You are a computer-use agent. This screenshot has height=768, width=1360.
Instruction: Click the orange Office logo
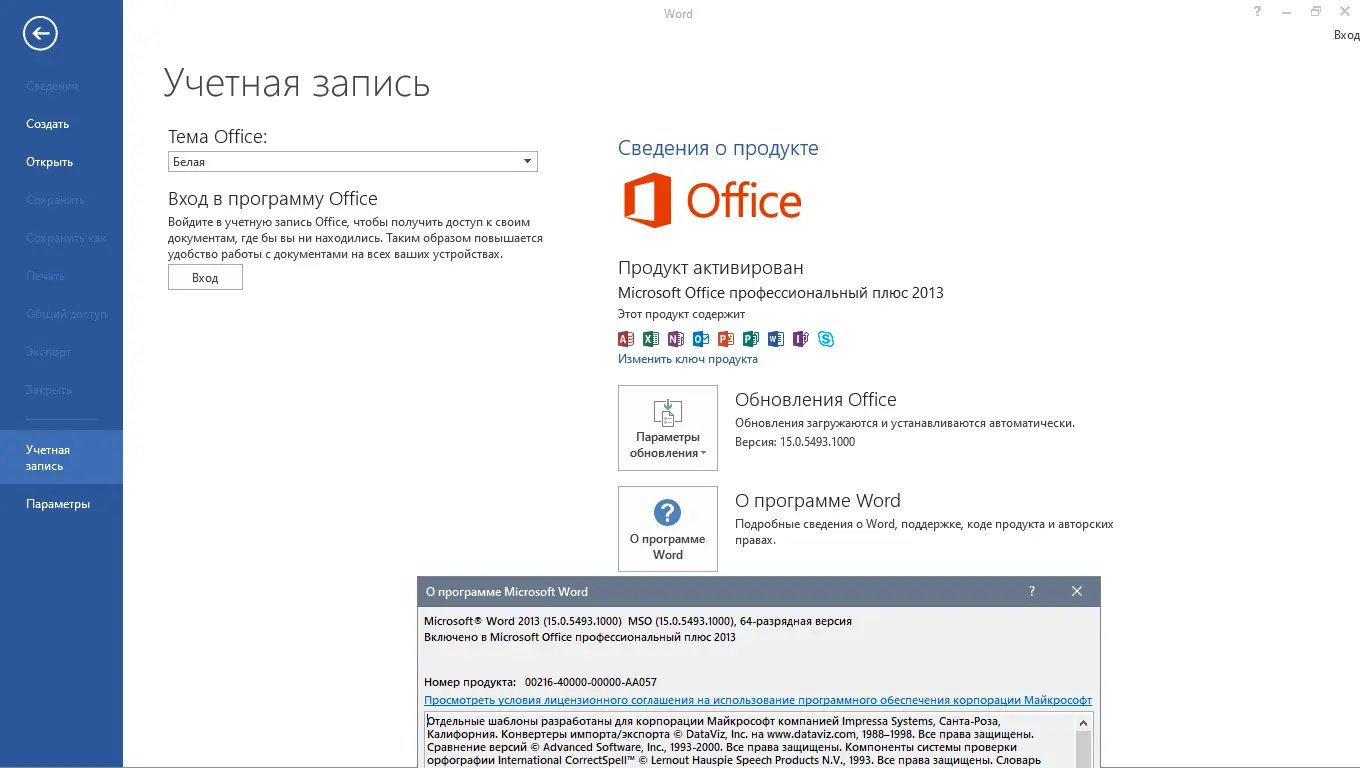tap(713, 200)
